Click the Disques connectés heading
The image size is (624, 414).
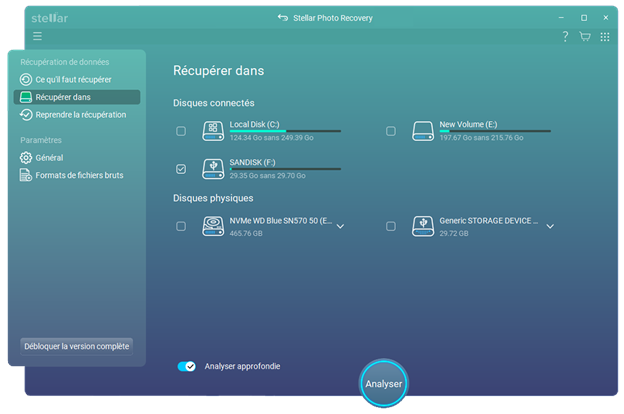(x=214, y=103)
